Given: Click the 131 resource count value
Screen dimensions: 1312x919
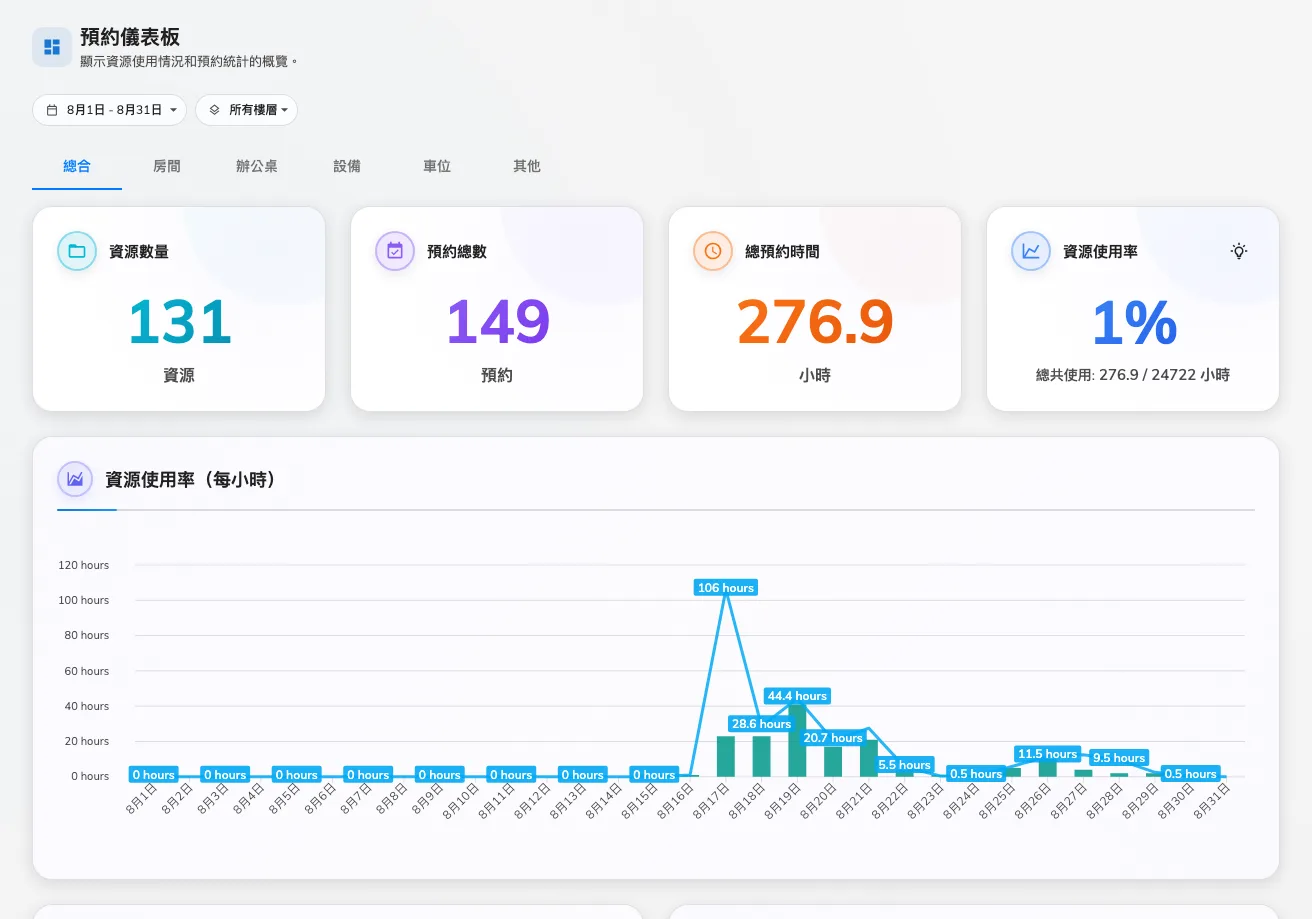Looking at the screenshot, I should coord(179,322).
